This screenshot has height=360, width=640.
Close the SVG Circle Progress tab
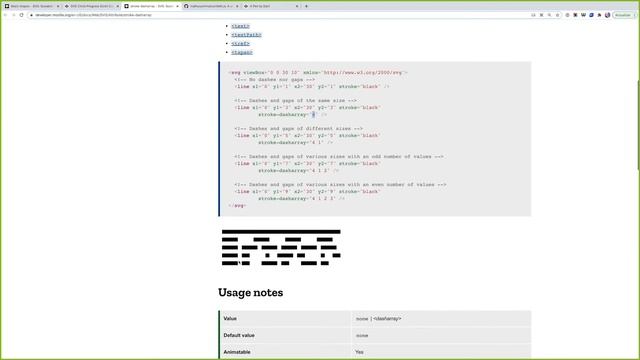coord(118,6)
